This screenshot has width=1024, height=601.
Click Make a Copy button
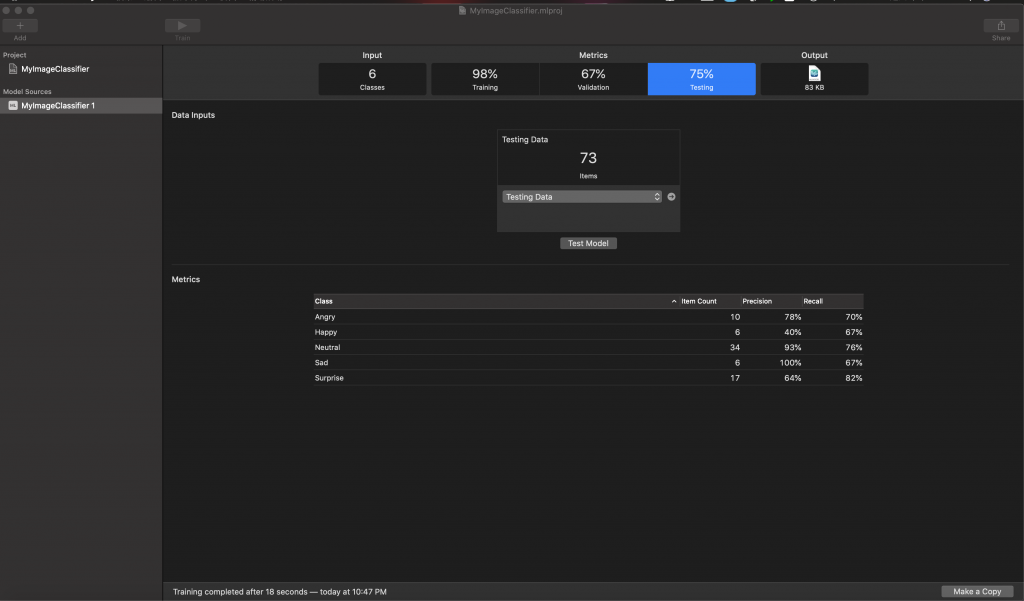tap(977, 591)
